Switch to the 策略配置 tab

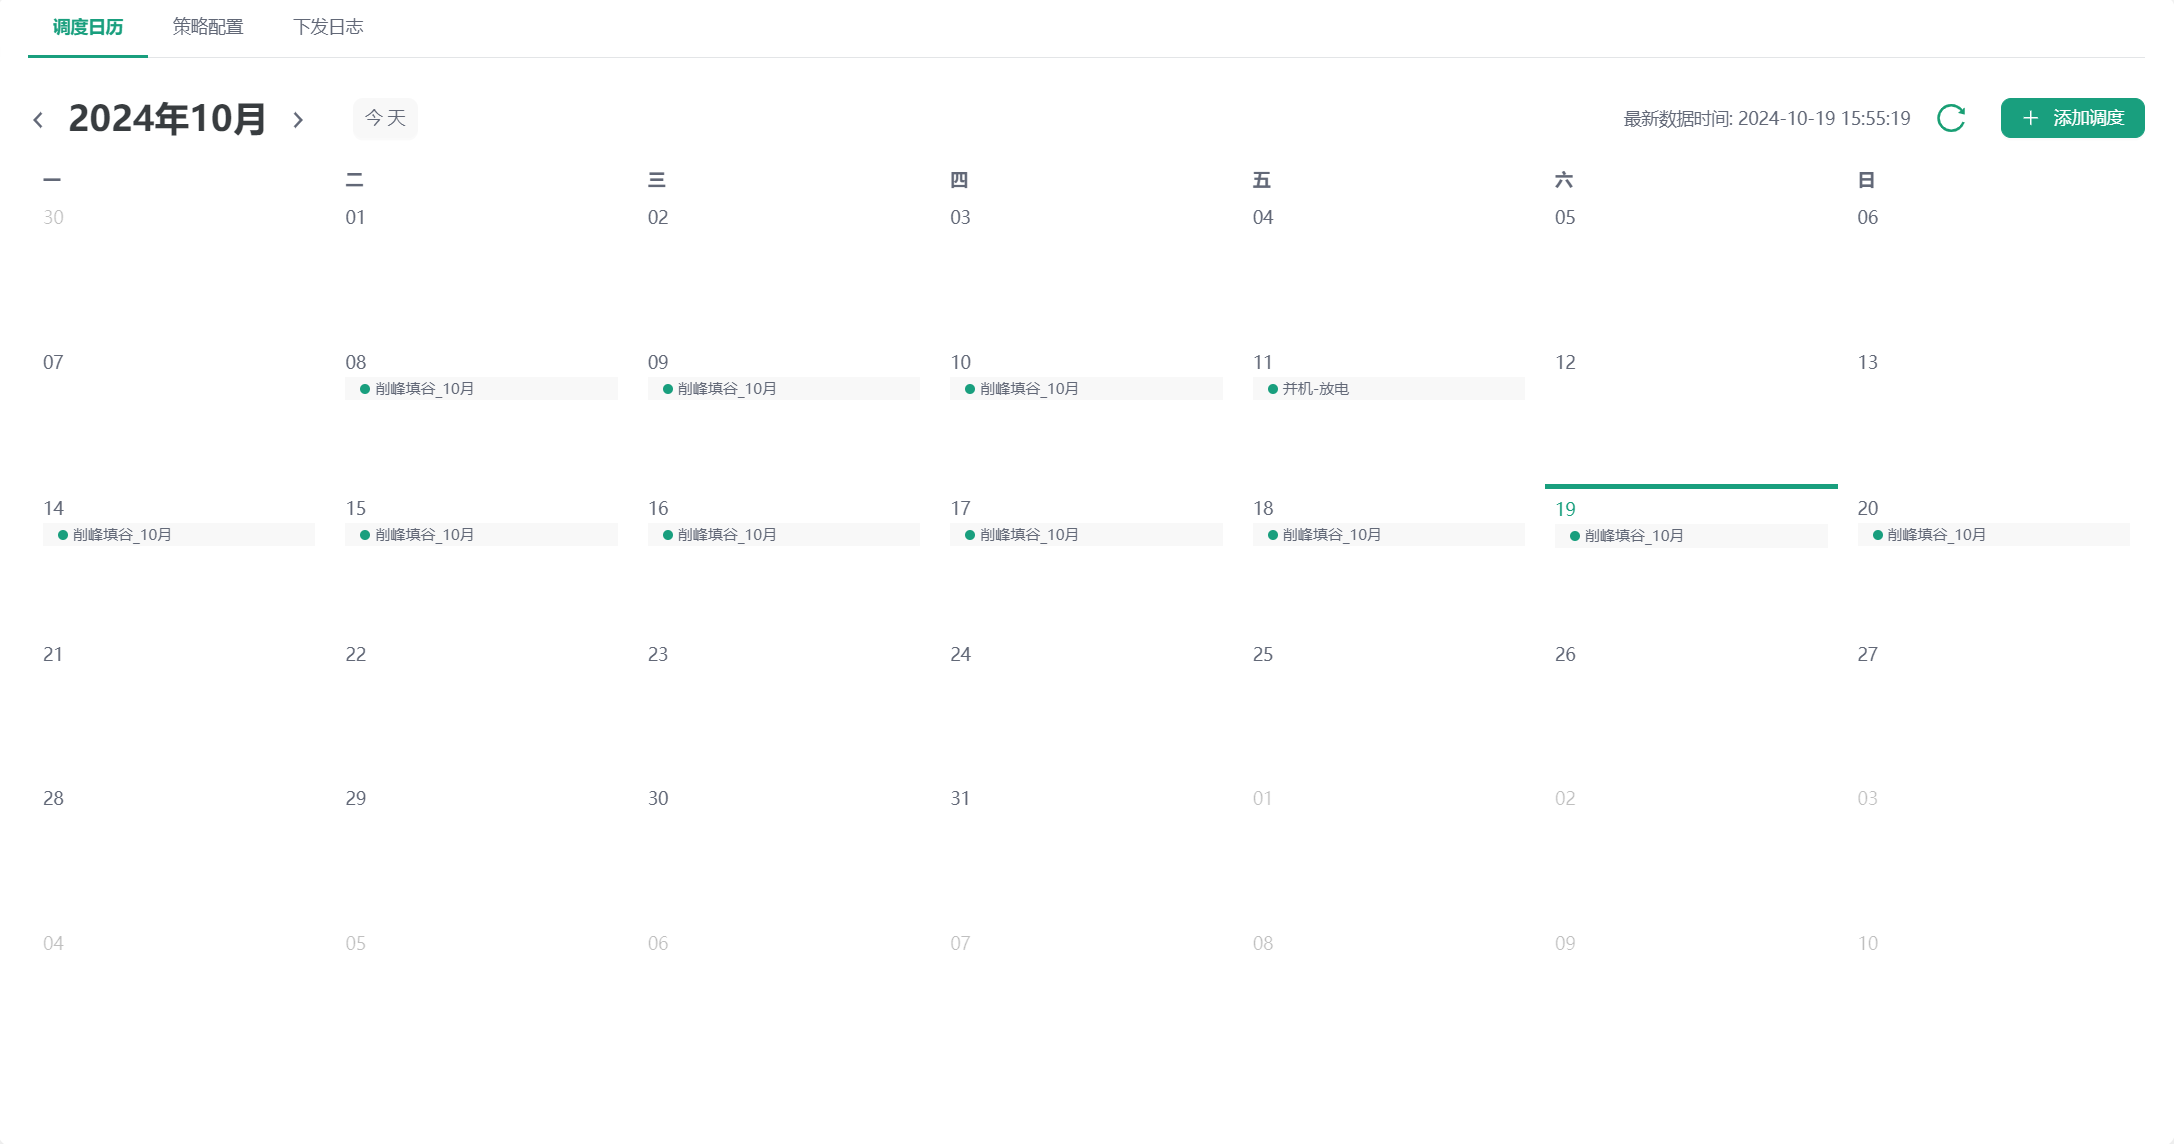pyautogui.click(x=208, y=27)
